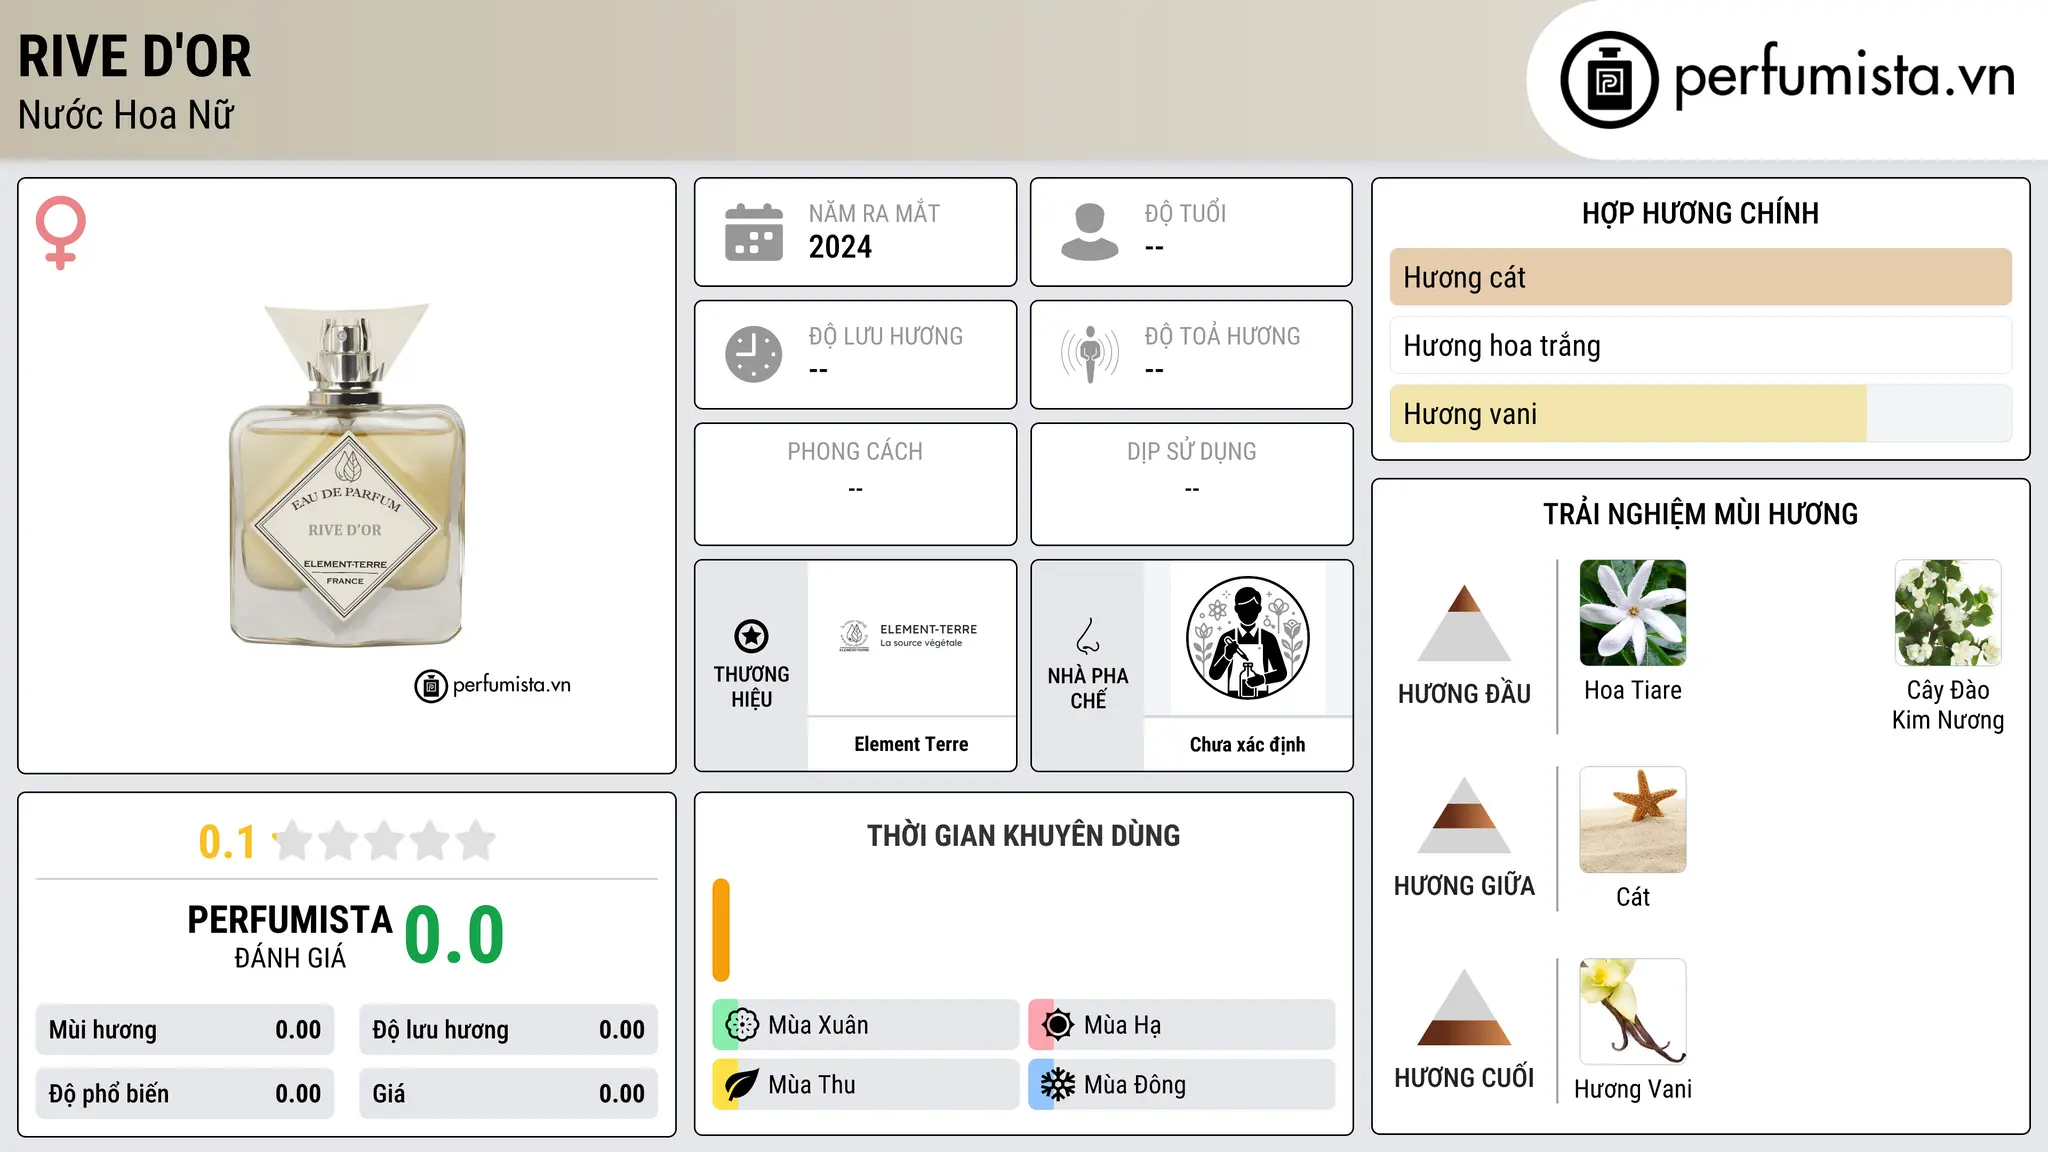Click the Hương cát accord bar
The image size is (2048, 1152).
click(1700, 277)
